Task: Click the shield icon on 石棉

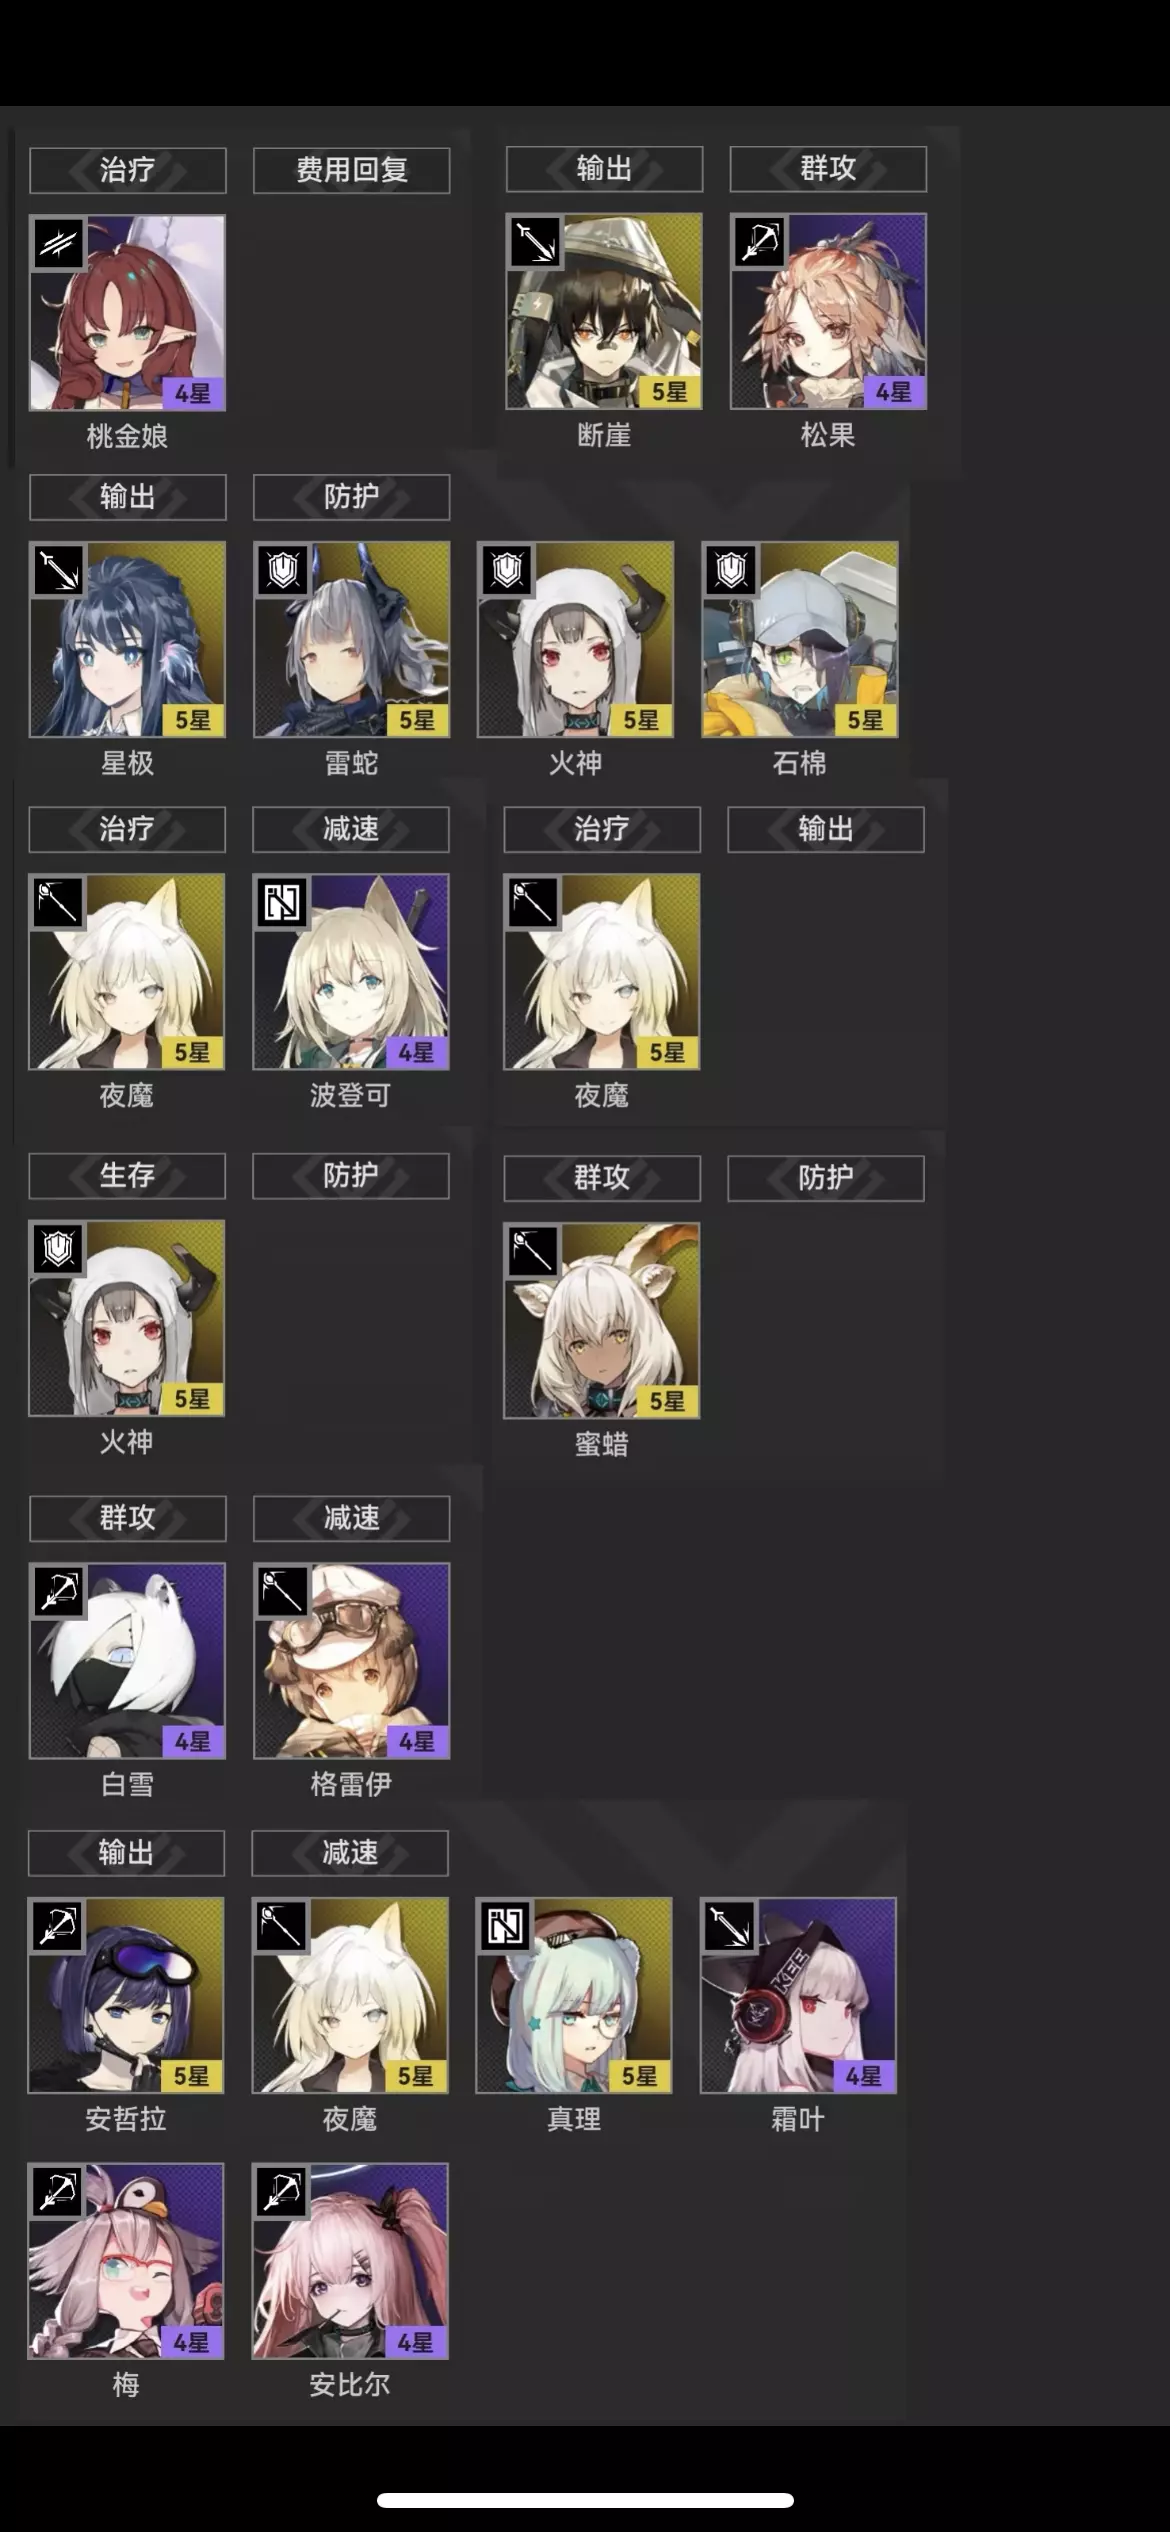Action: (x=731, y=570)
